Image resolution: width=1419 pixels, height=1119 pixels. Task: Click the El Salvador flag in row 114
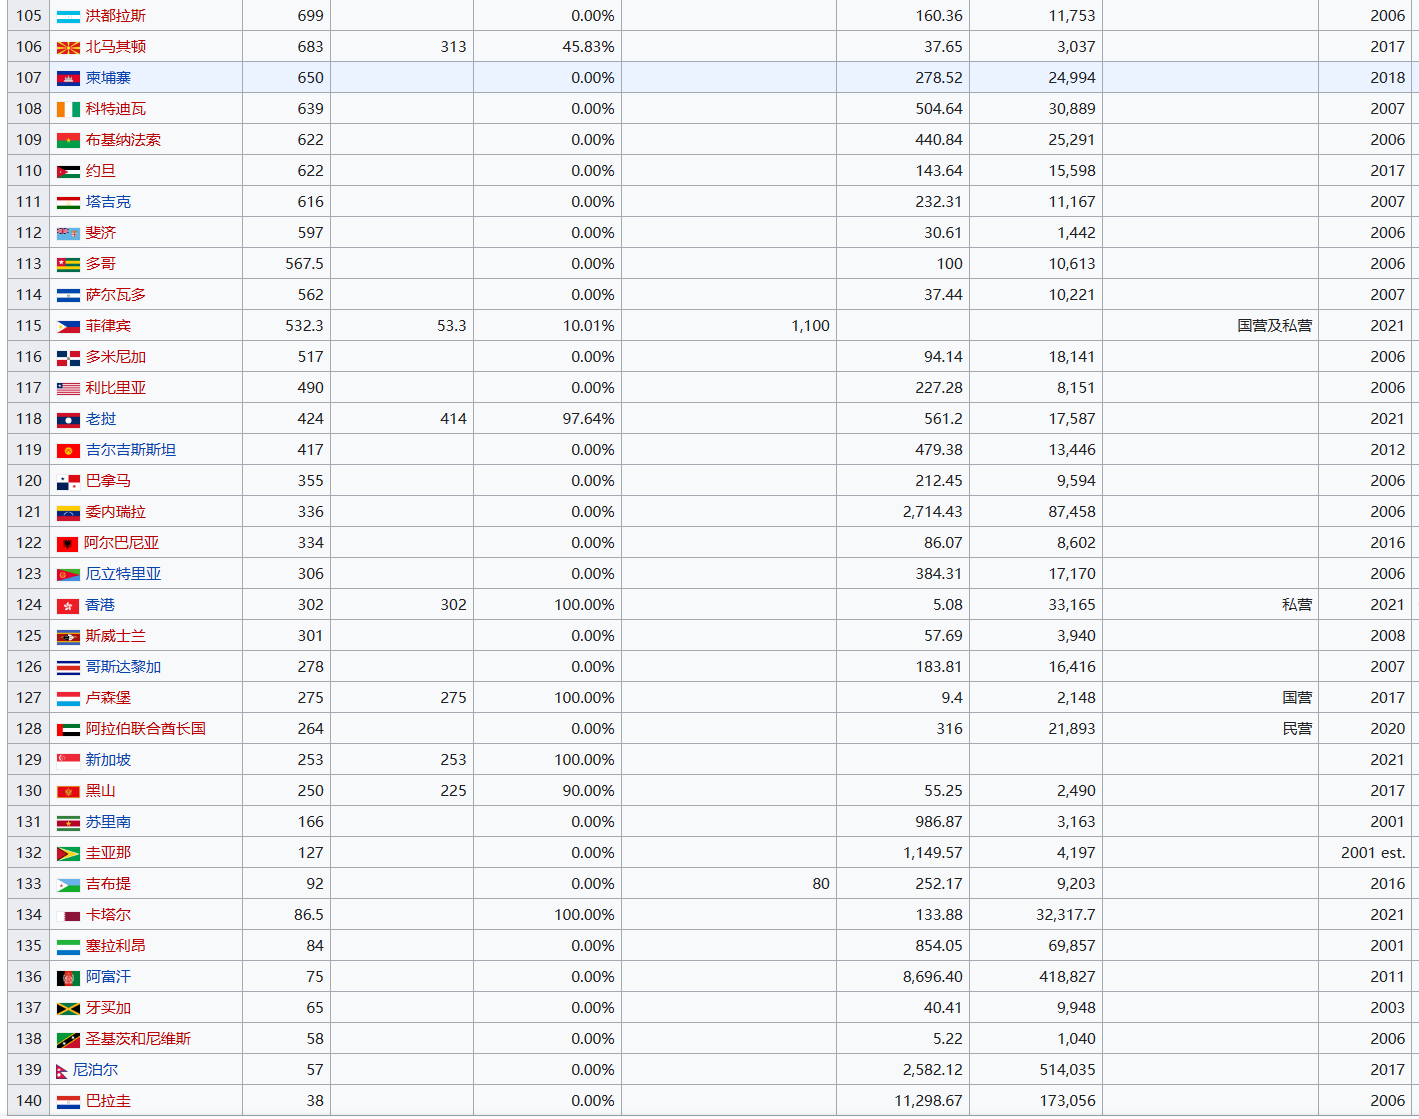[x=68, y=295]
